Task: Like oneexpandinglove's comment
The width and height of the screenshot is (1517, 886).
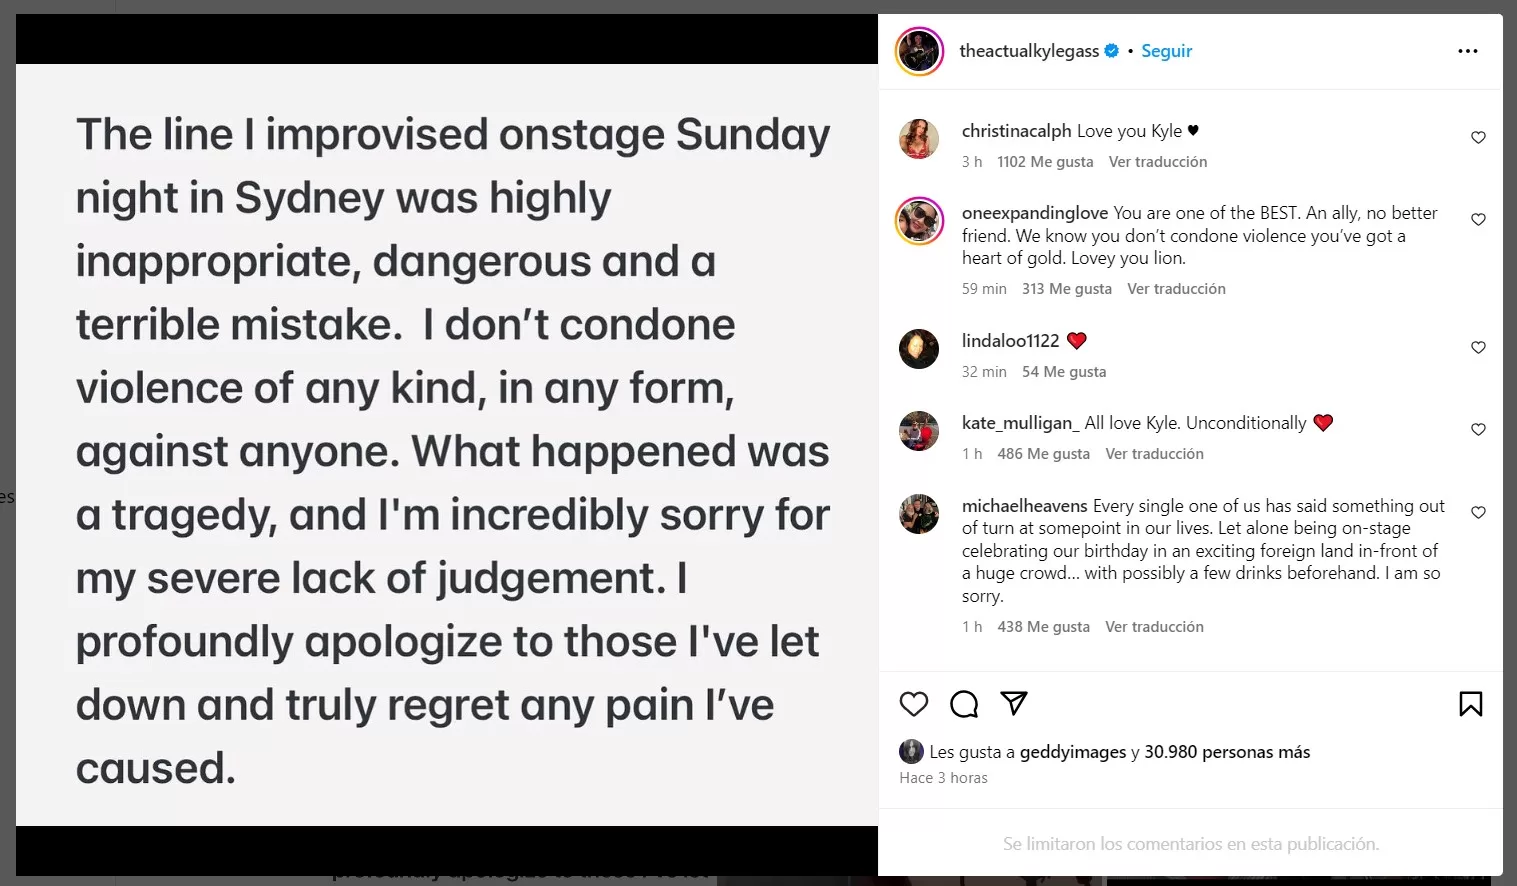Action: [1478, 219]
